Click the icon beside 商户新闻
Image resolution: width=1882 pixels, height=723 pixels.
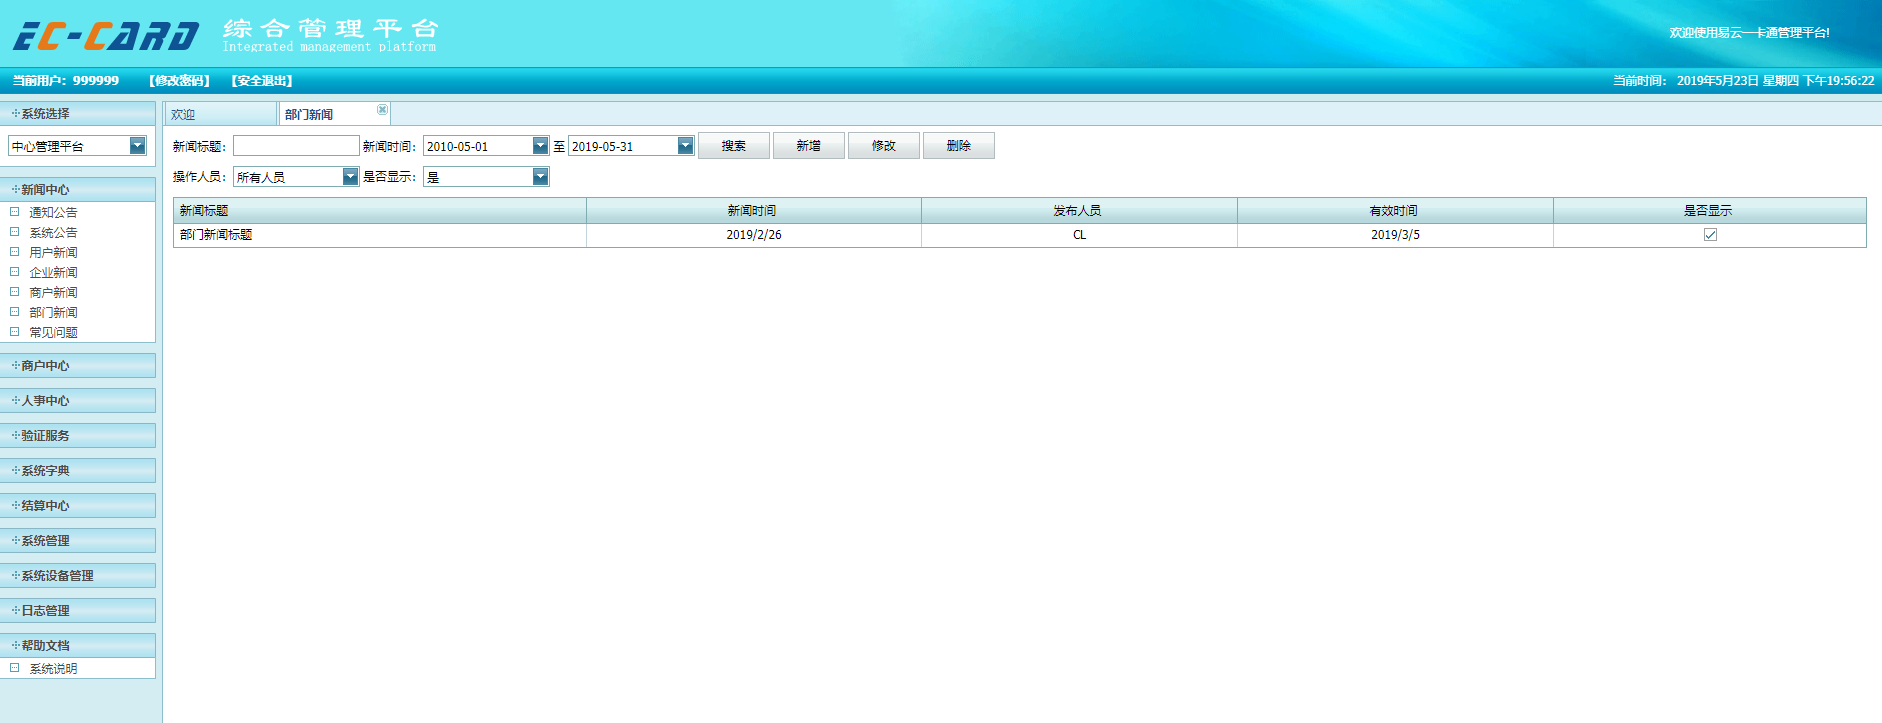coord(15,292)
